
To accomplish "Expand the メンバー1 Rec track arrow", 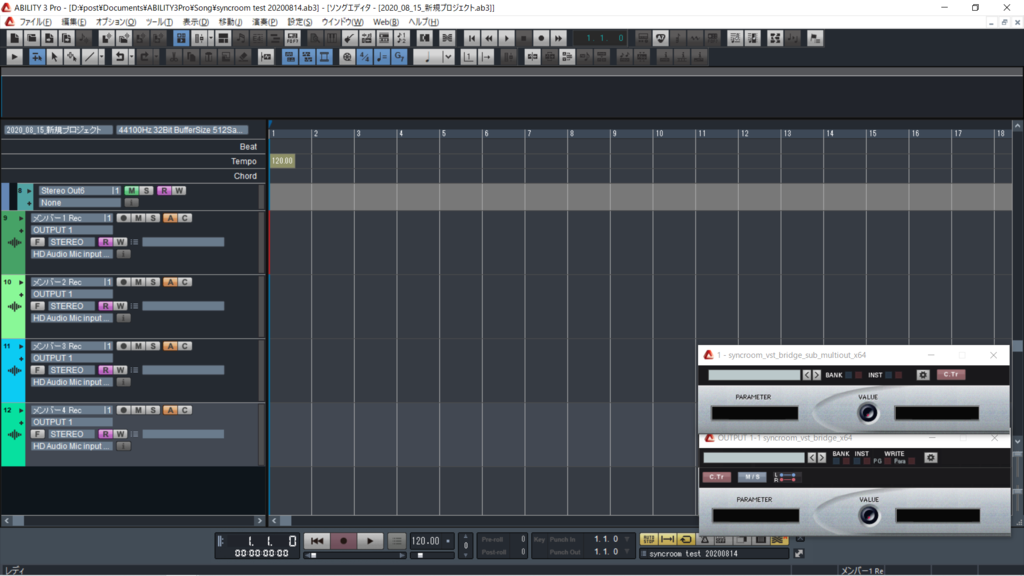I will click(21, 218).
